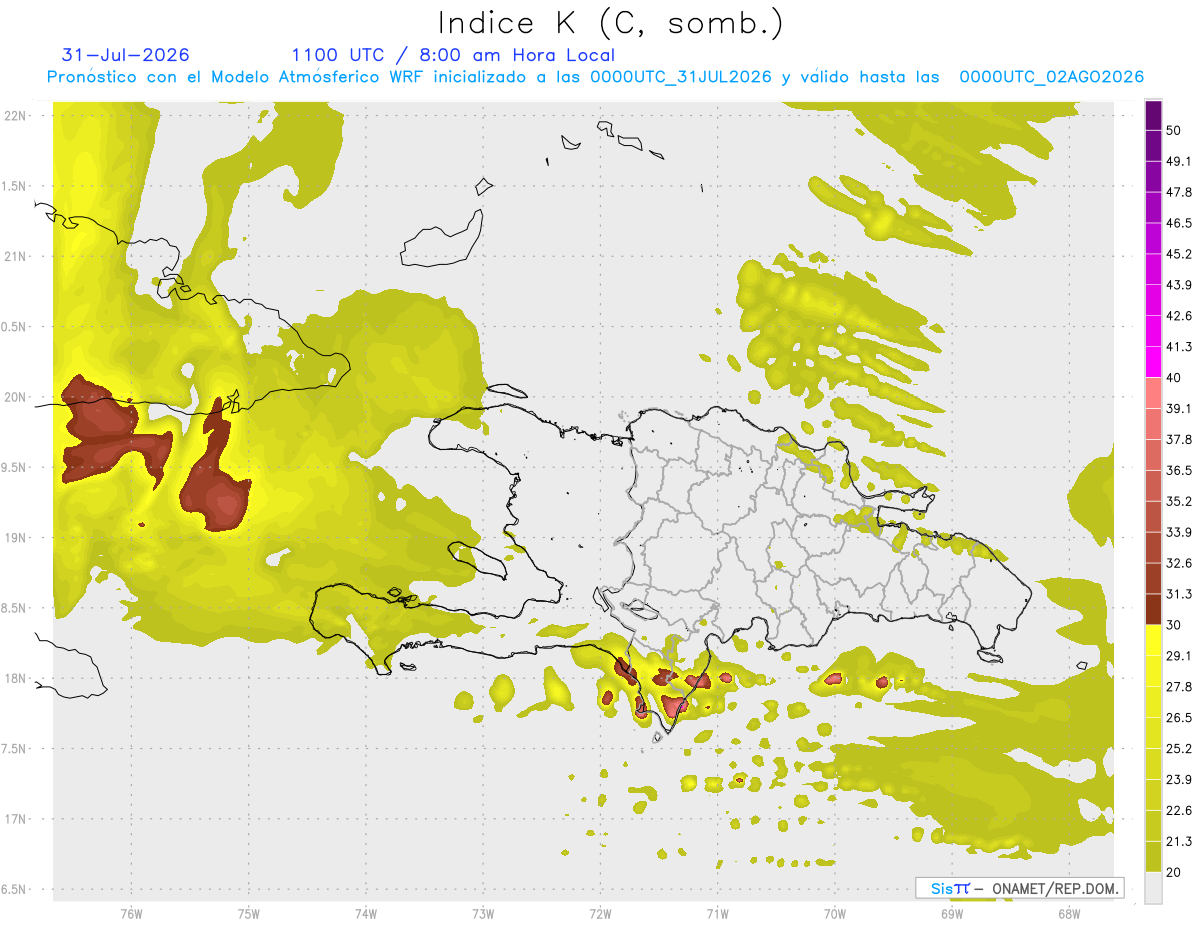Select light gray colorbar segment below 20

(1153, 887)
